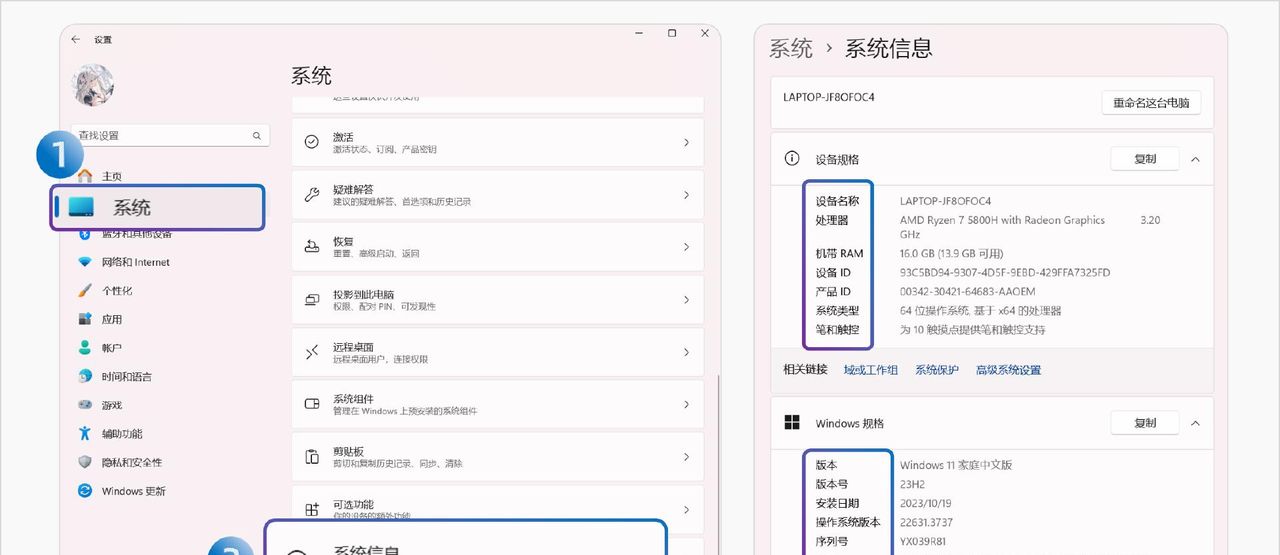Open the 远程桌面 row
Screen dimensions: 1280x555
click(498, 352)
